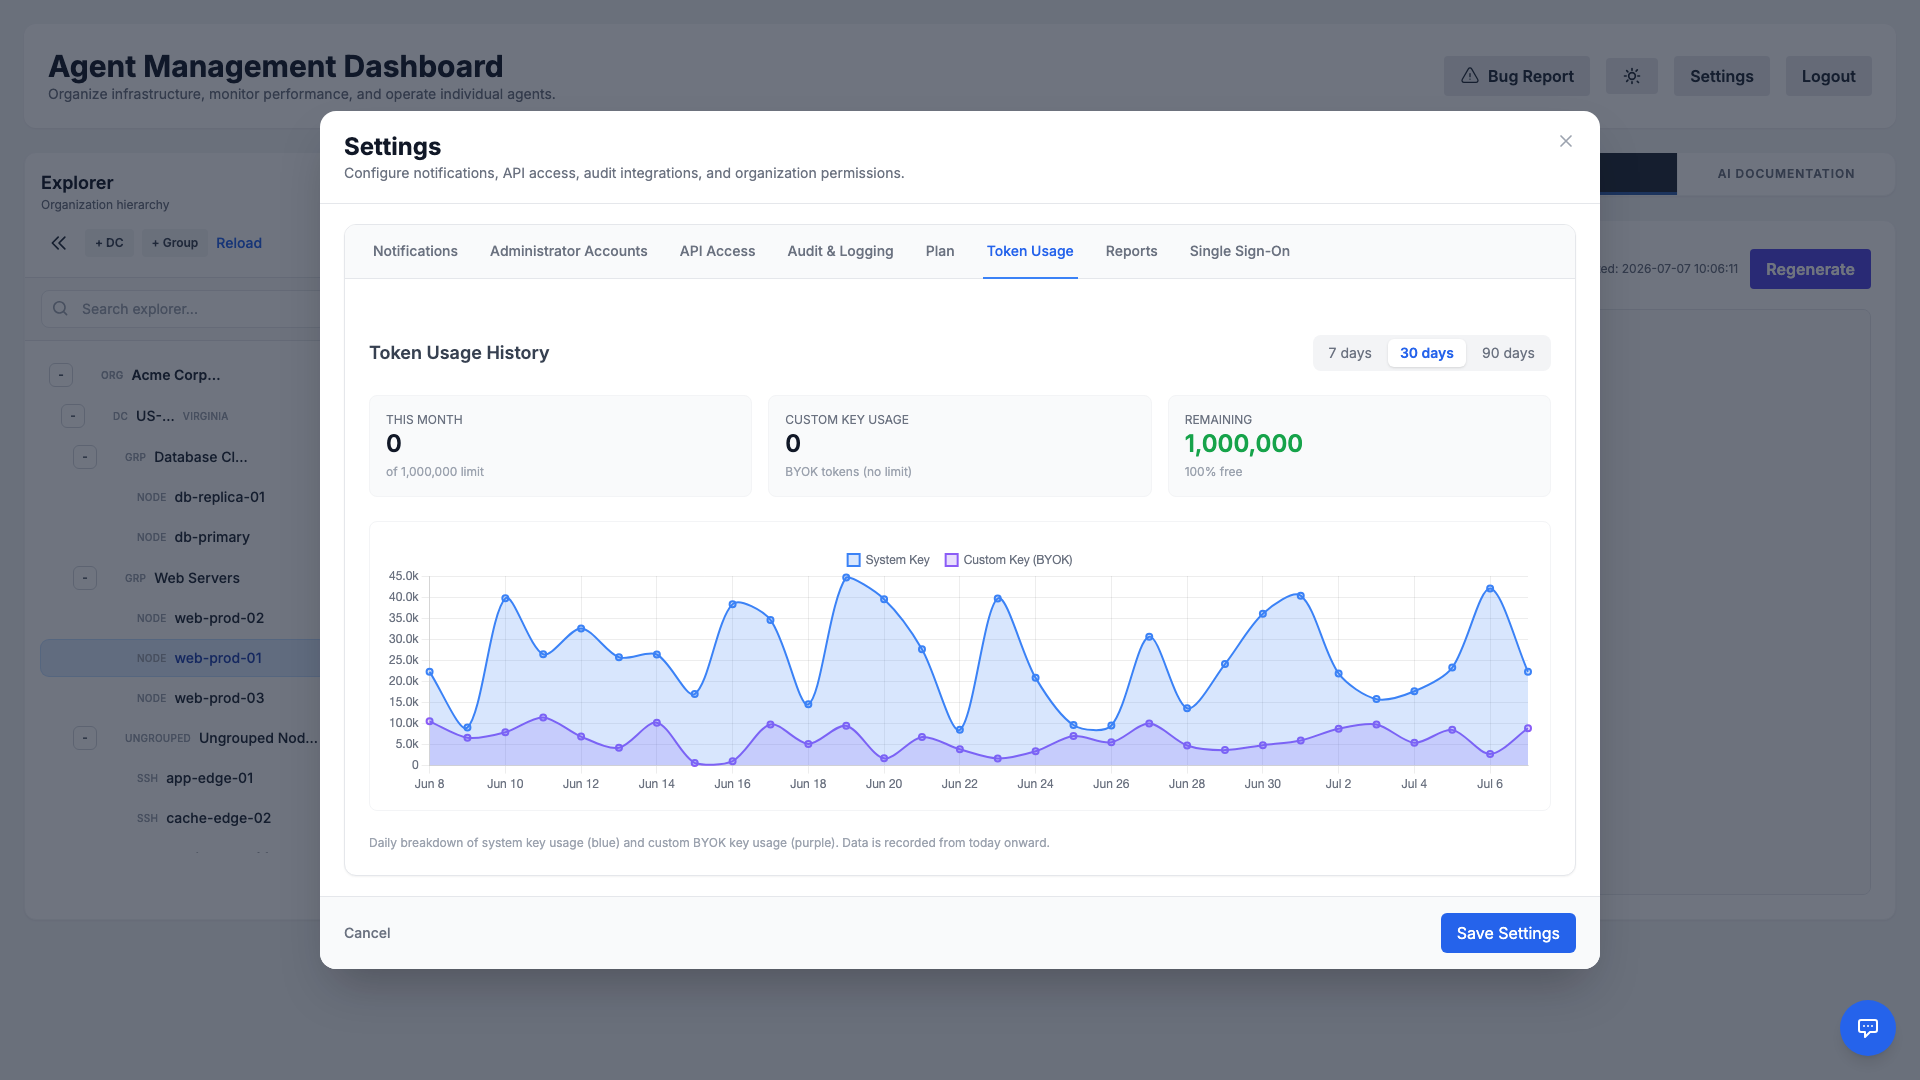Select the 7 days range
Image resolution: width=1920 pixels, height=1080 pixels.
pyautogui.click(x=1350, y=353)
